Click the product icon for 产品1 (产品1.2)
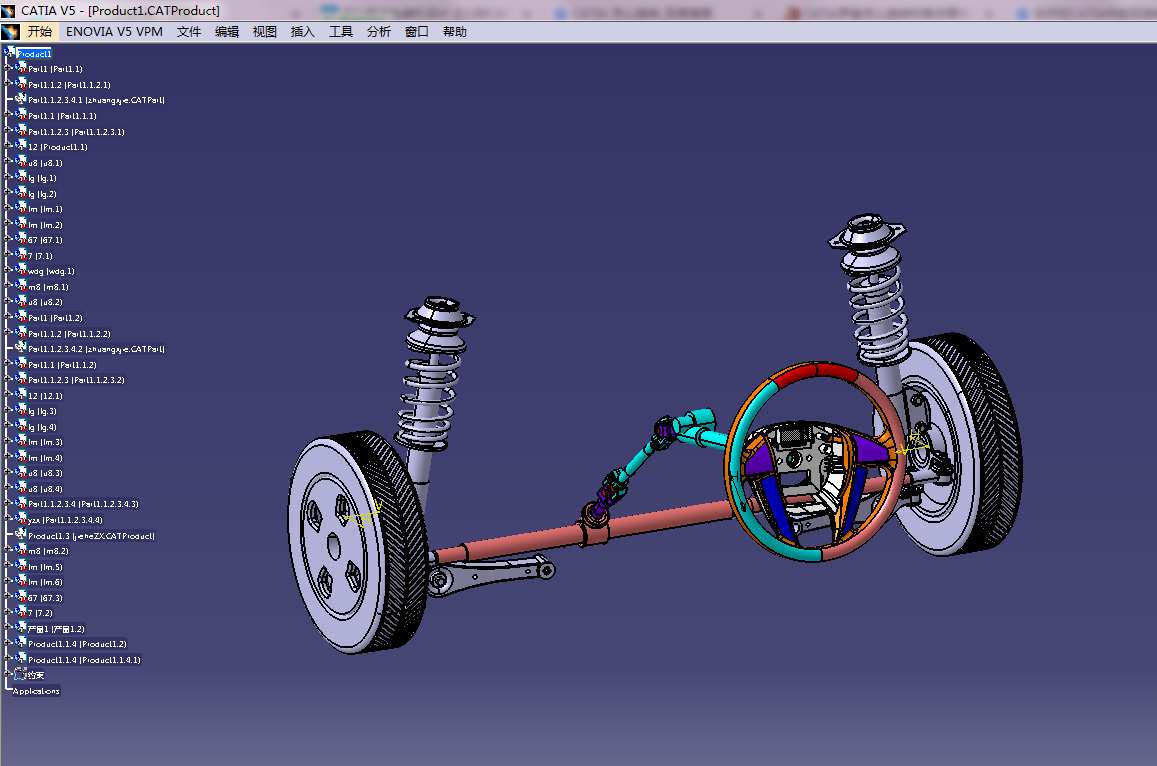1157x766 pixels. [x=21, y=628]
